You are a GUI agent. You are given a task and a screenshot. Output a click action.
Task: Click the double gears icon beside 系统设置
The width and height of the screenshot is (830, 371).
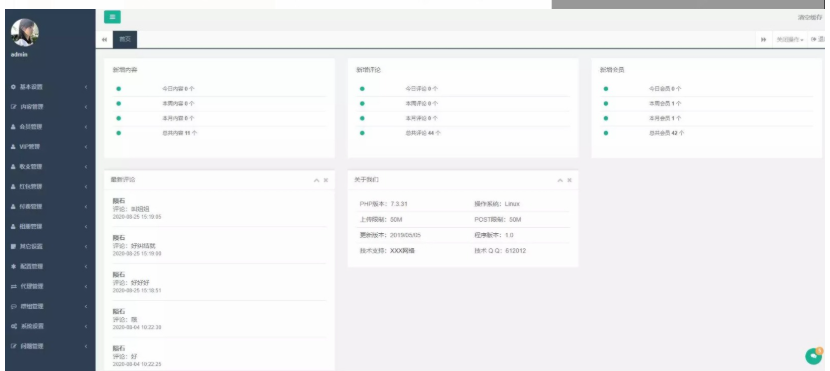pyautogui.click(x=14, y=327)
